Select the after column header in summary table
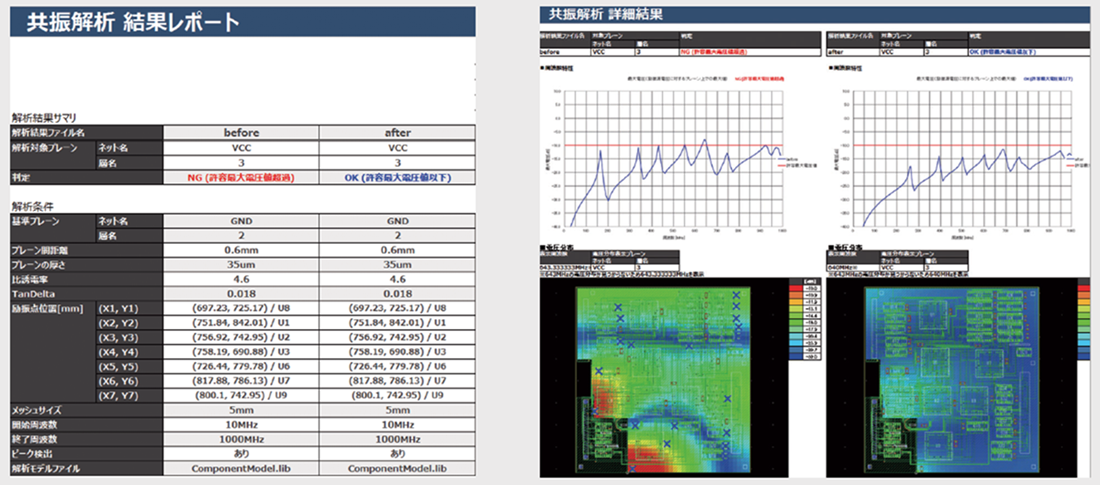This screenshot has height=485, width=1100. [397, 131]
